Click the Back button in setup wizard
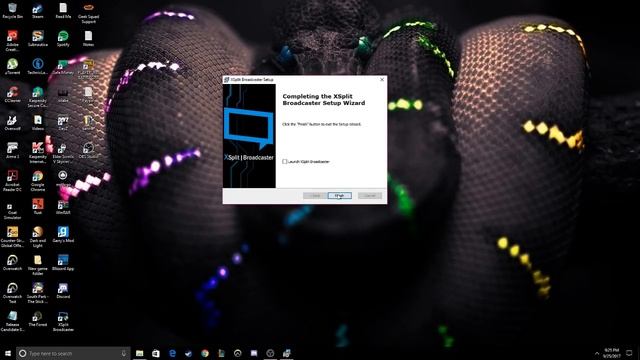This screenshot has height=360, width=640. pyautogui.click(x=315, y=196)
